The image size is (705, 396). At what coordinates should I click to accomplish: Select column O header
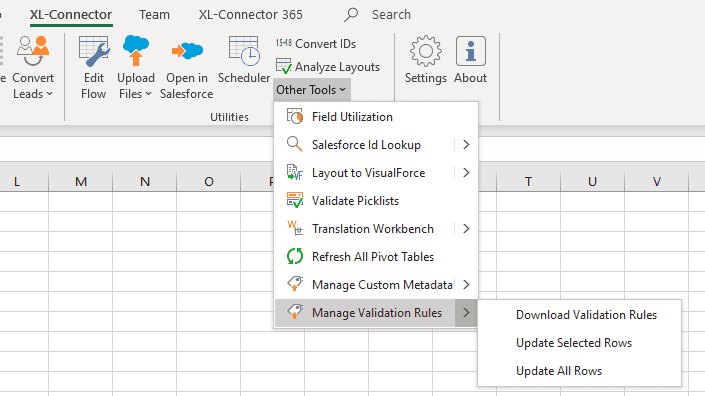click(x=209, y=182)
